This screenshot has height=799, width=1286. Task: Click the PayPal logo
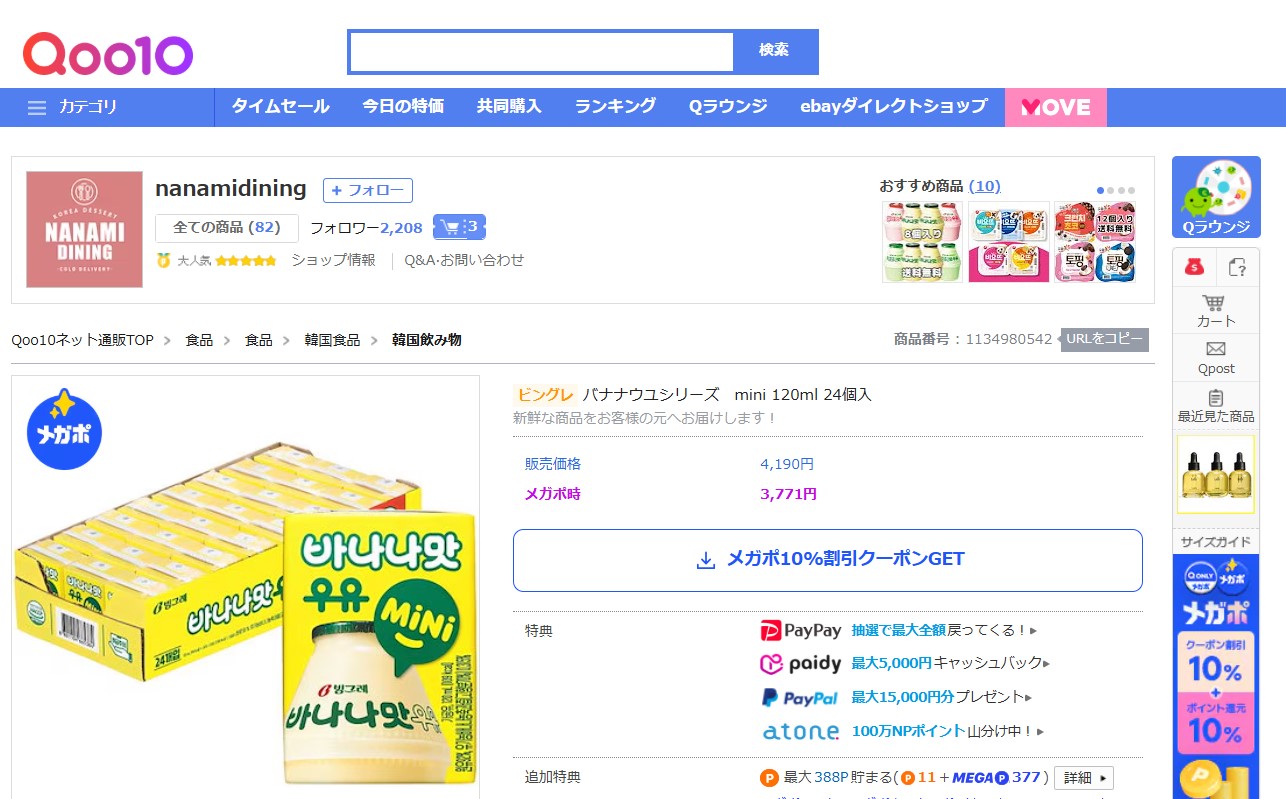pyautogui.click(x=800, y=697)
